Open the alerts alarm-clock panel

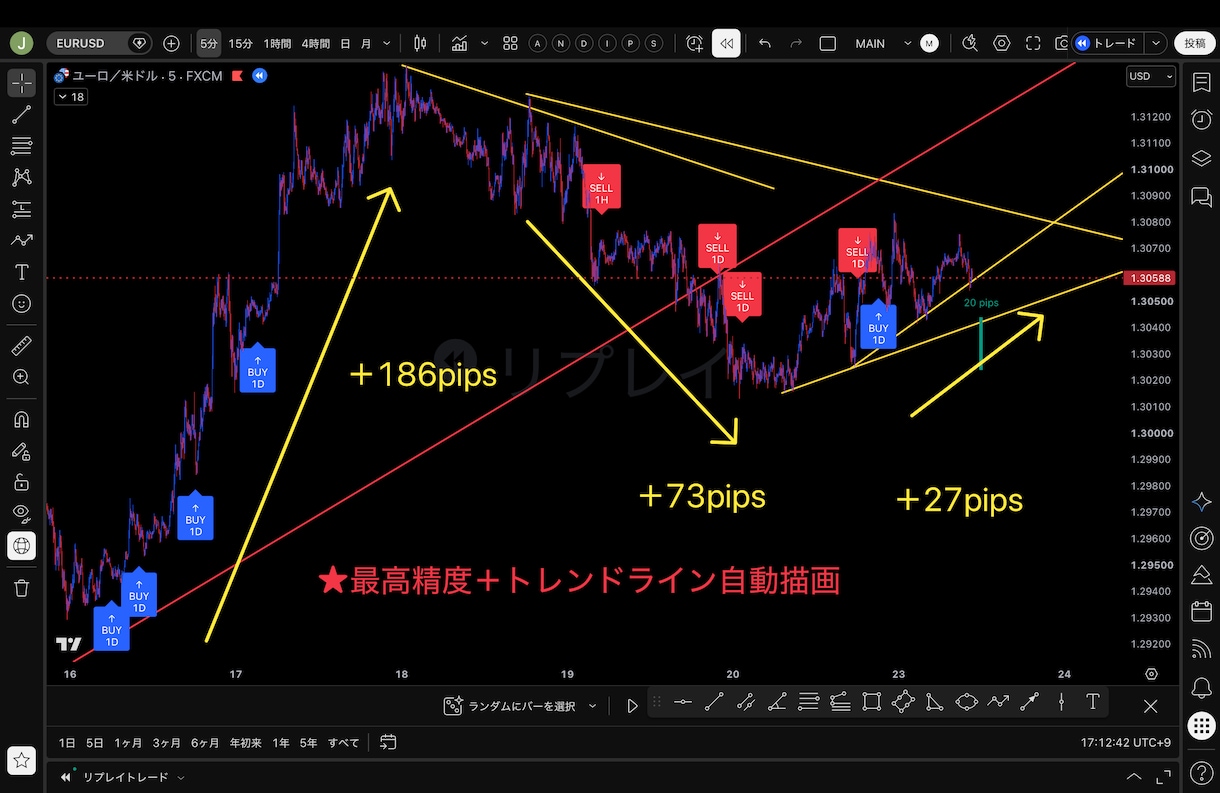(1201, 120)
